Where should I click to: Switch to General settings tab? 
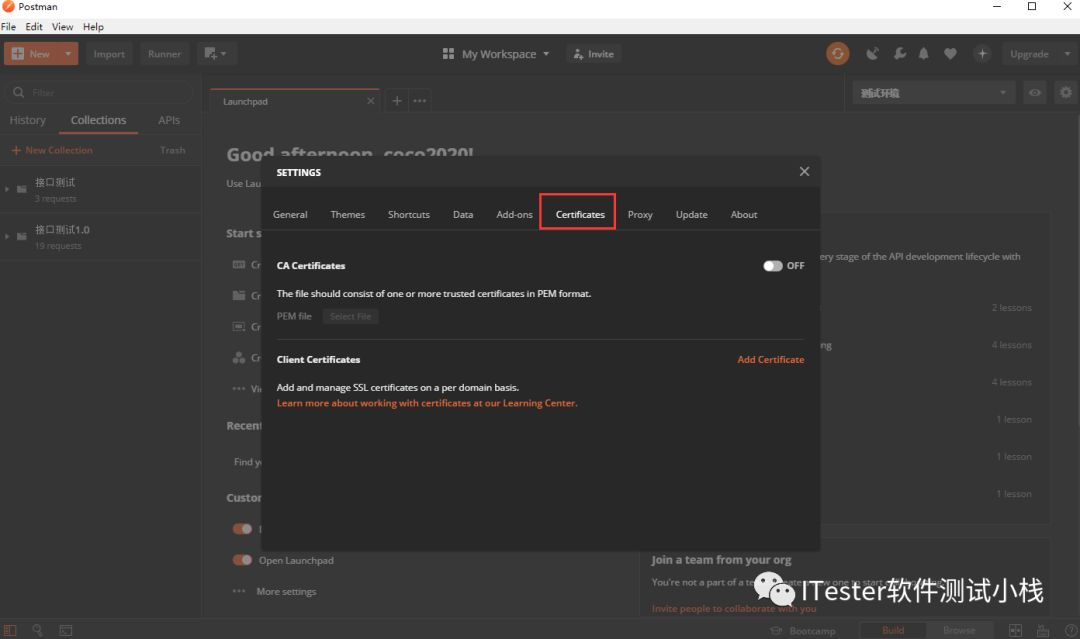290,215
